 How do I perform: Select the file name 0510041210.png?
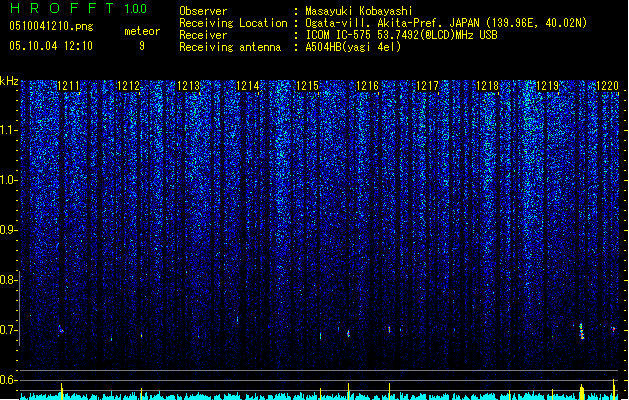(x=51, y=26)
